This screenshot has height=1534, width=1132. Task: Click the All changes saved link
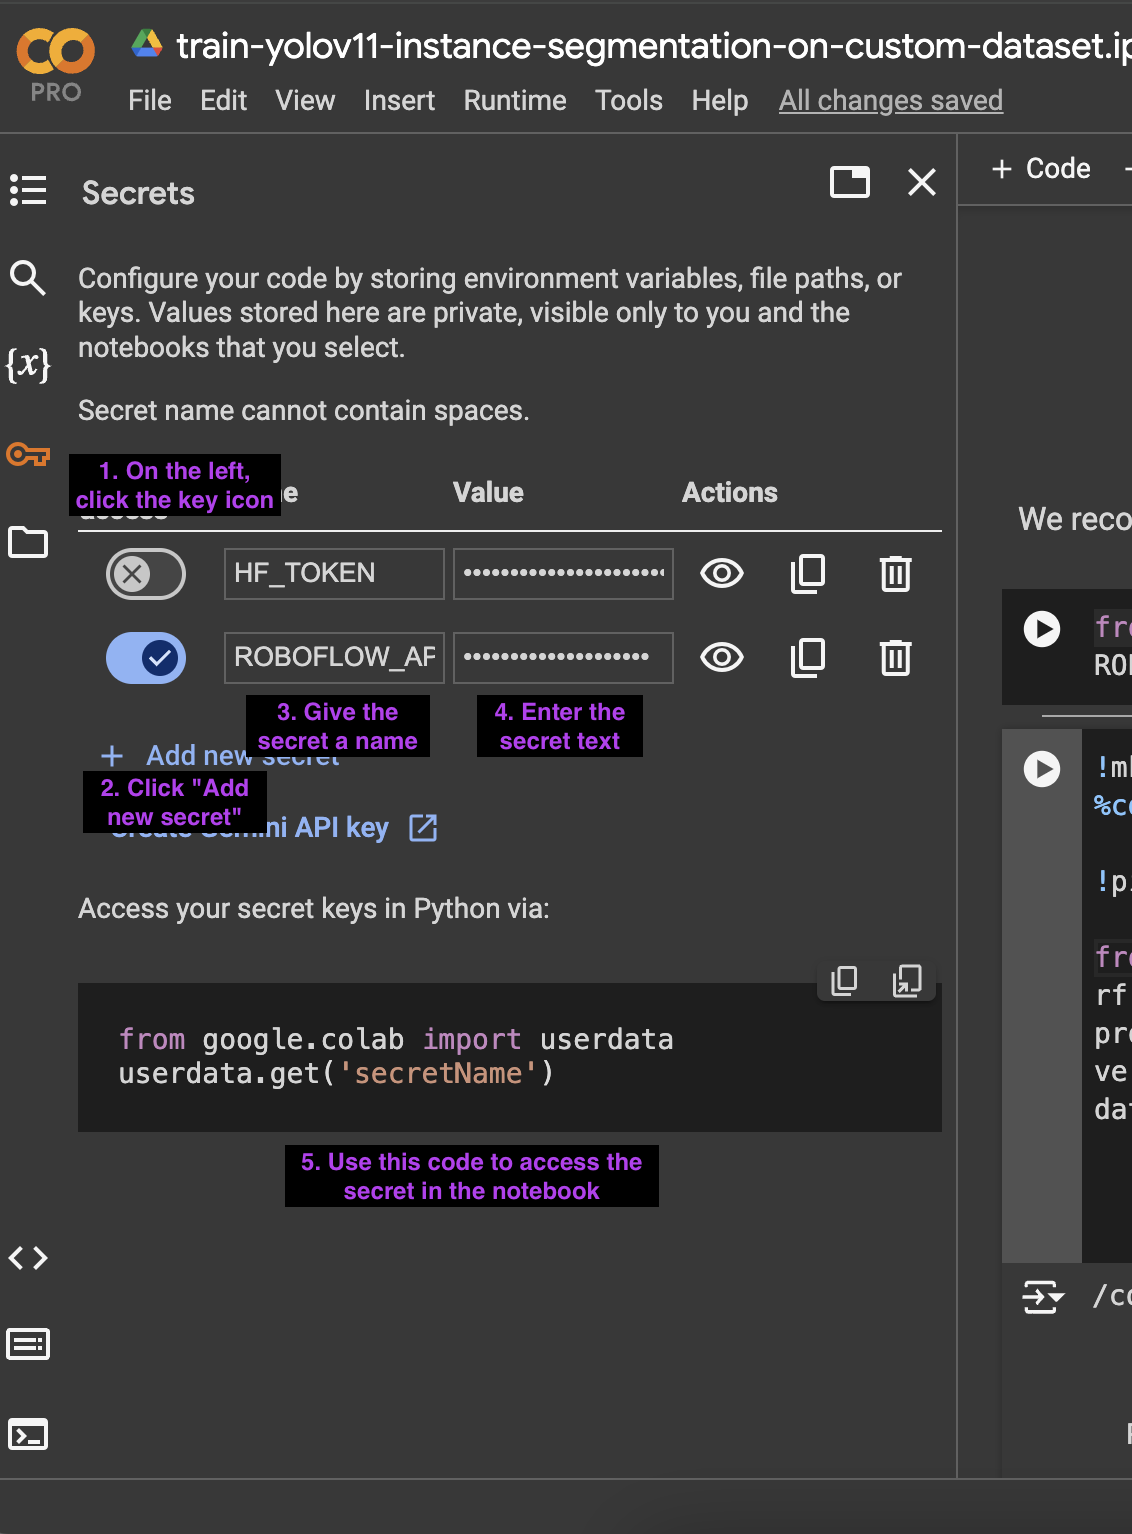(x=890, y=101)
